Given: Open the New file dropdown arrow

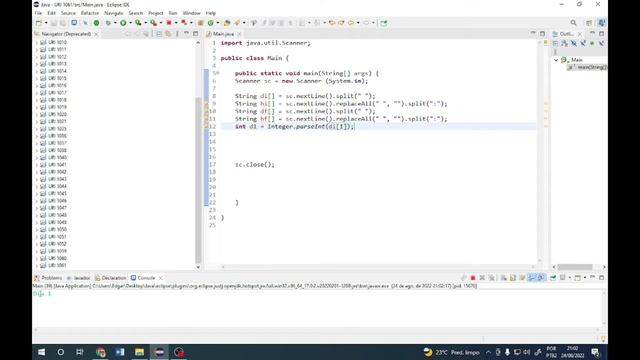Looking at the screenshot, I should pos(46,23).
